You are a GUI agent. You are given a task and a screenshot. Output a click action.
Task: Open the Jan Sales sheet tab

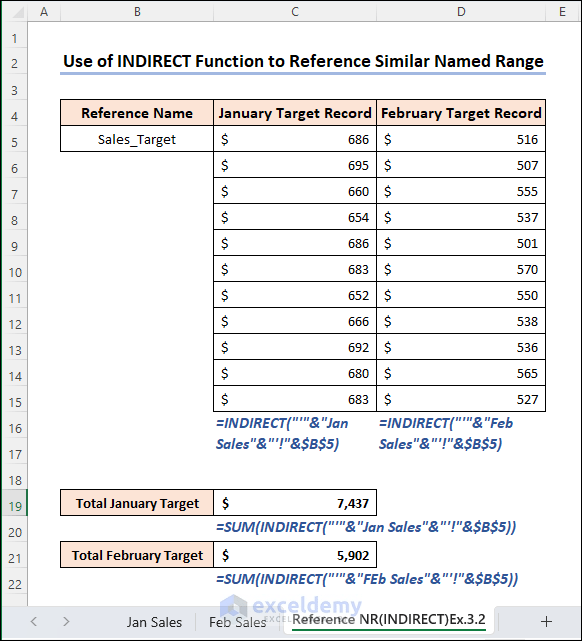[x=154, y=622]
